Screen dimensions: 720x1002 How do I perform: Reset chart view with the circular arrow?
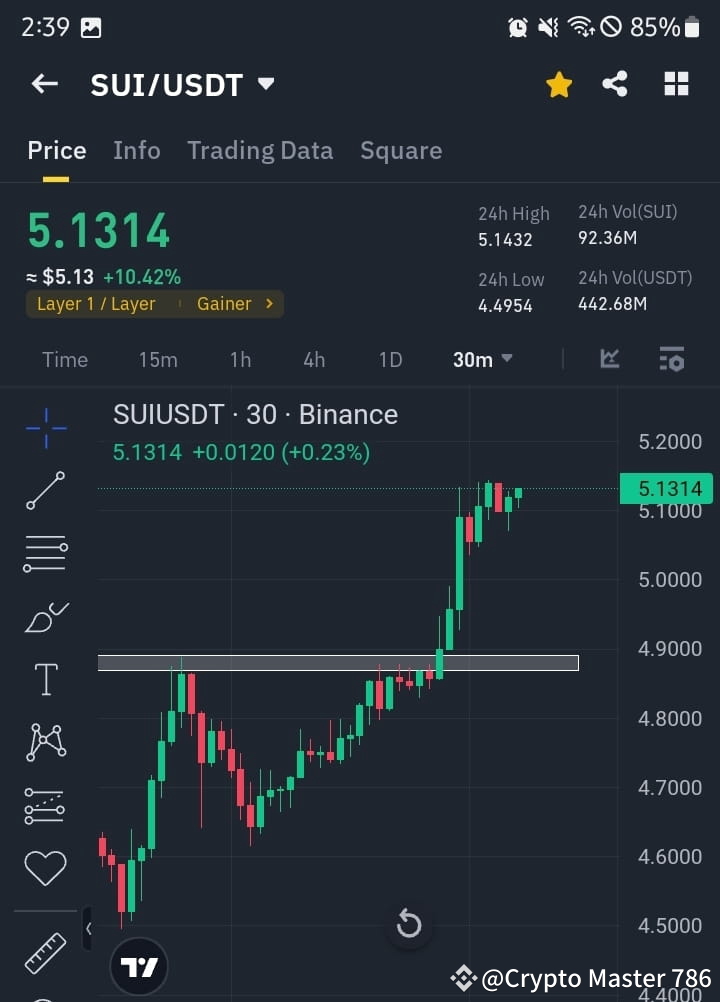tap(409, 924)
